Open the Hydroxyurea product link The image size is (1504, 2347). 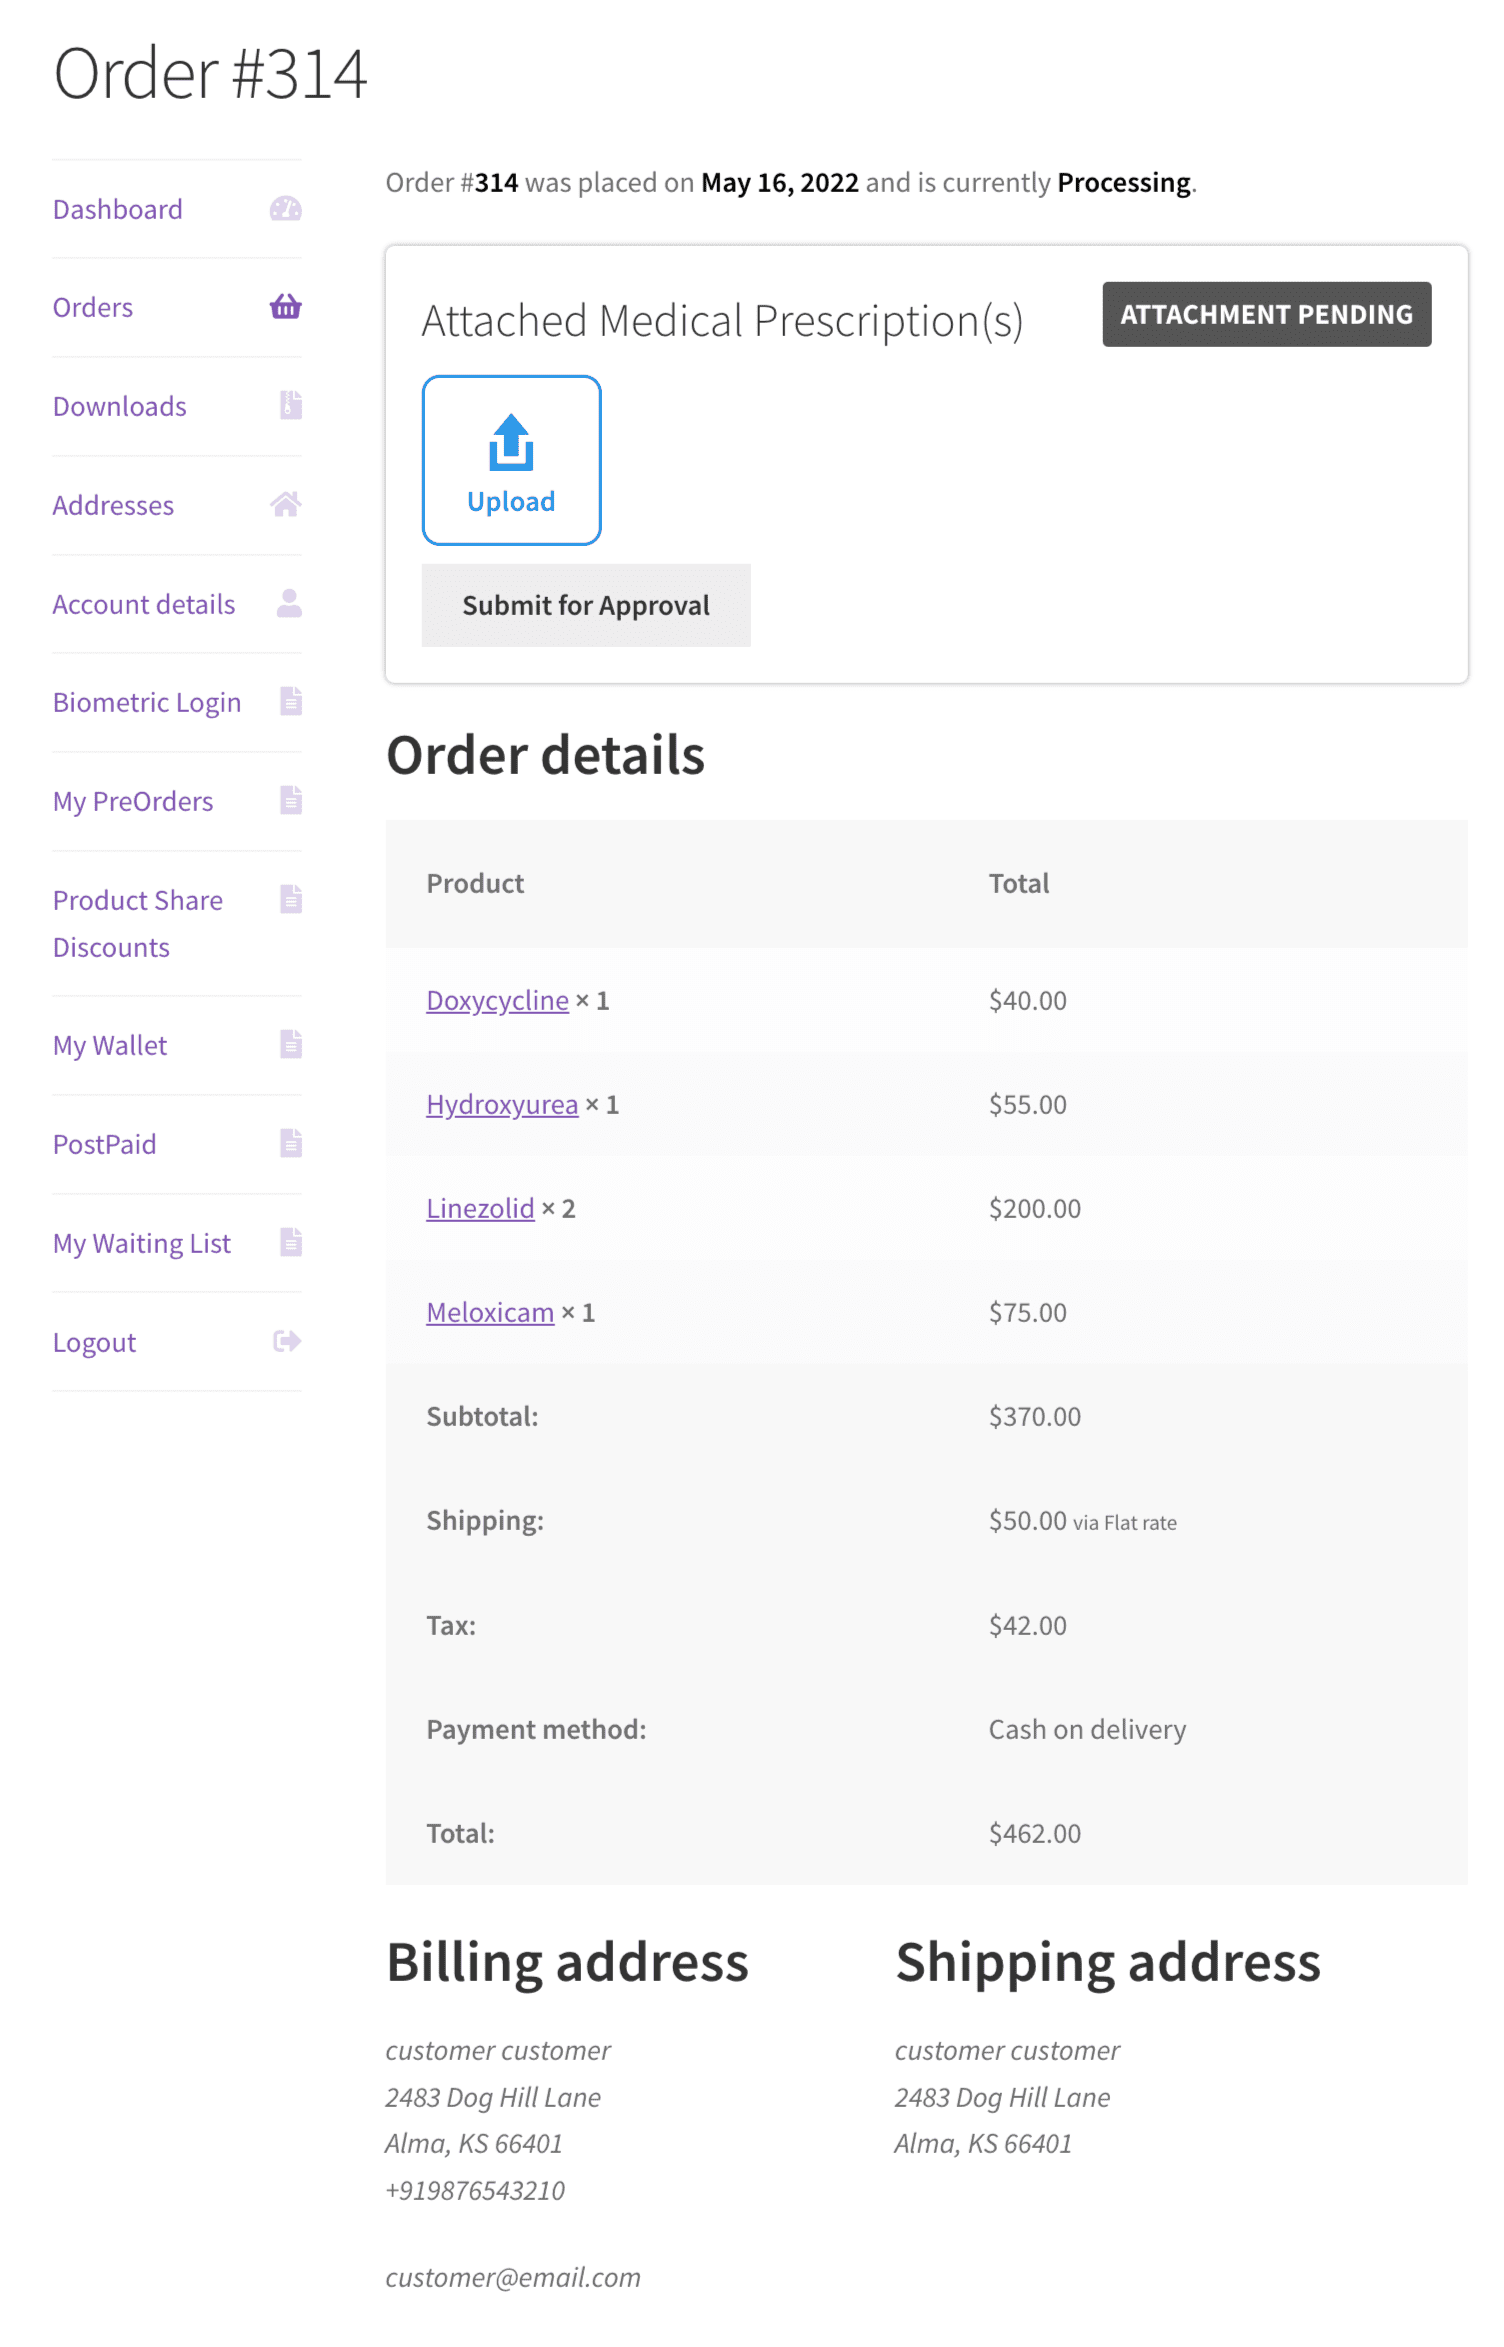(x=502, y=1104)
